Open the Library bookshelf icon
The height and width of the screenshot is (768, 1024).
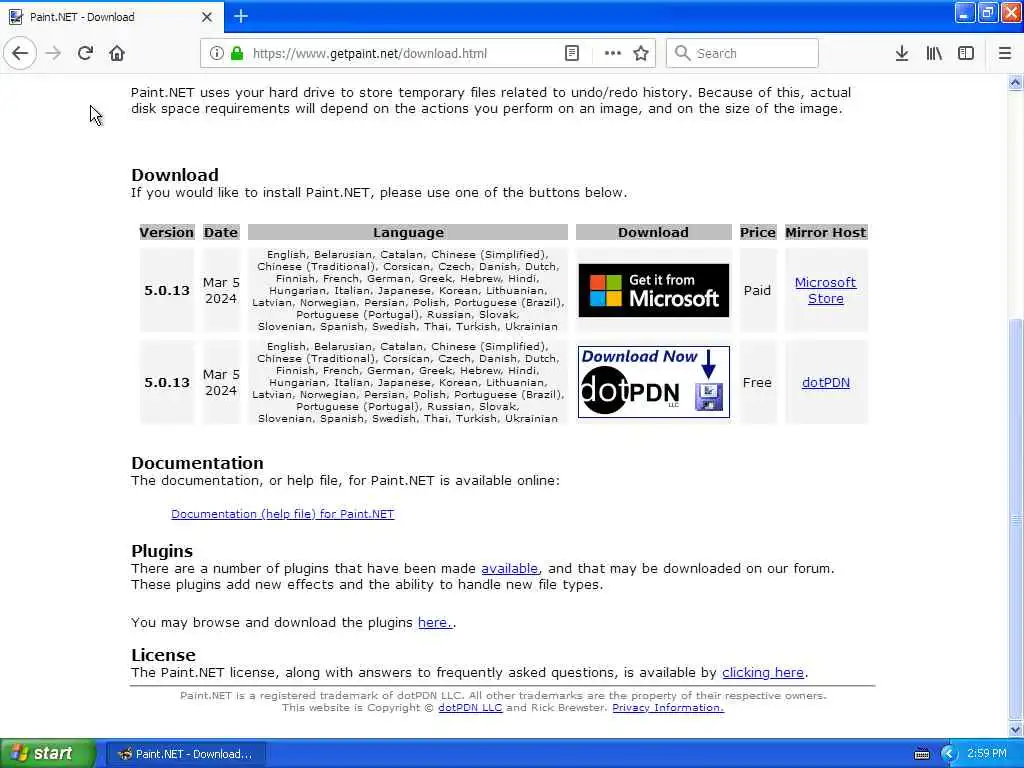click(x=934, y=53)
